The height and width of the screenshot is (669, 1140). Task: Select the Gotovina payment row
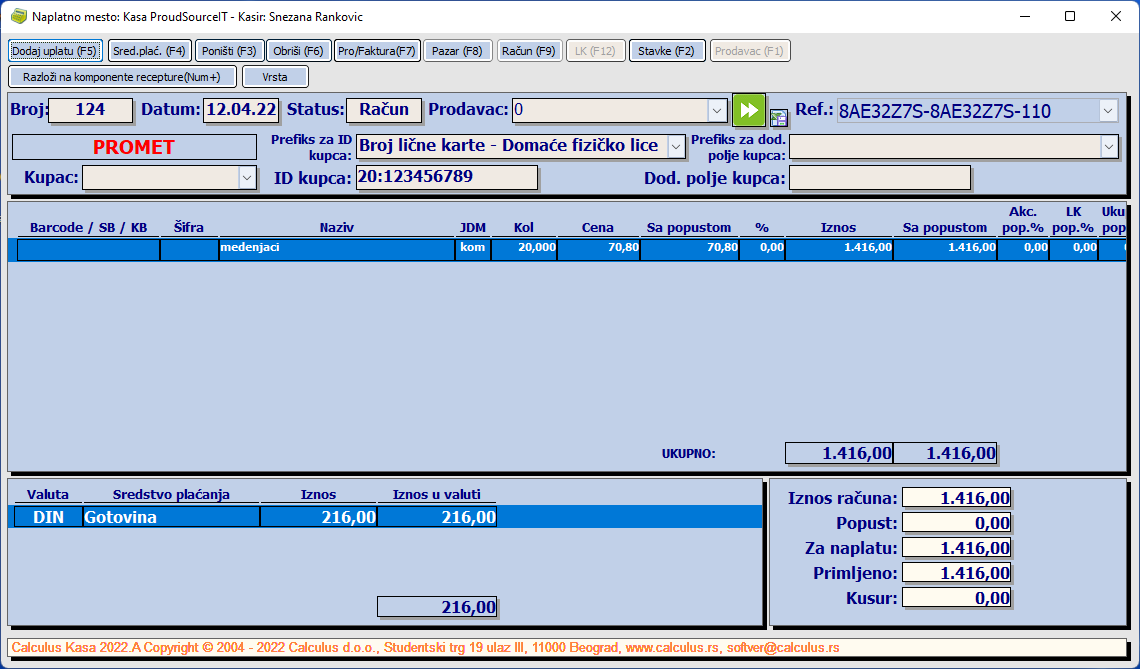(170, 517)
